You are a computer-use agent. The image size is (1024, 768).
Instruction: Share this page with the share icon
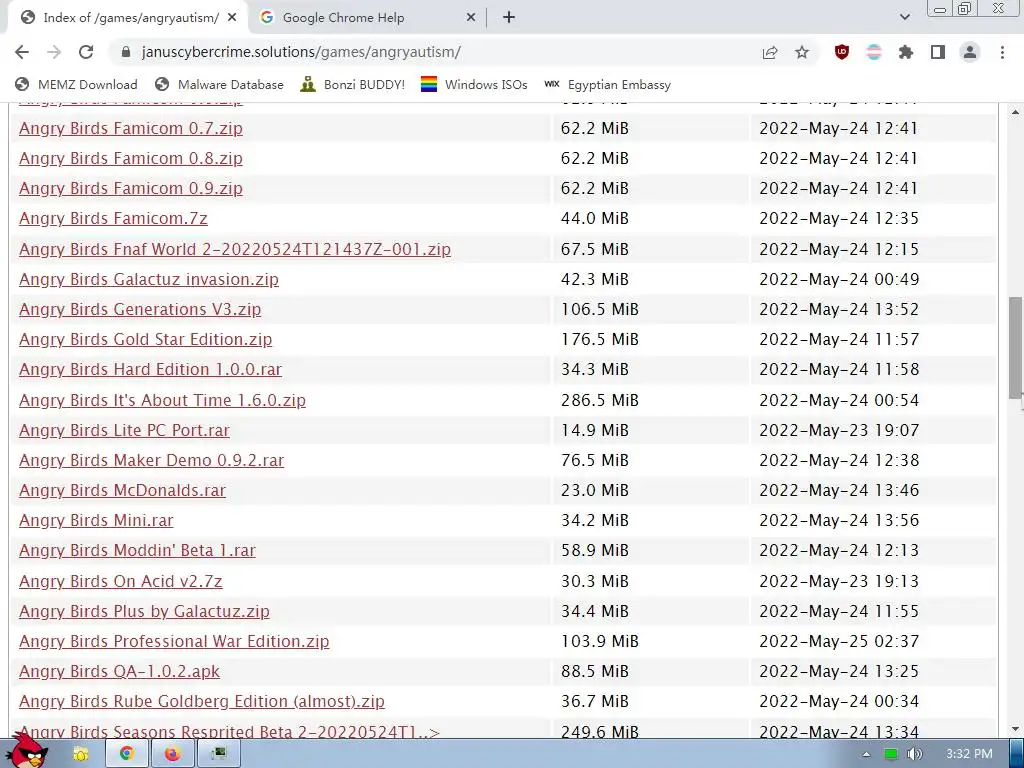tap(770, 52)
